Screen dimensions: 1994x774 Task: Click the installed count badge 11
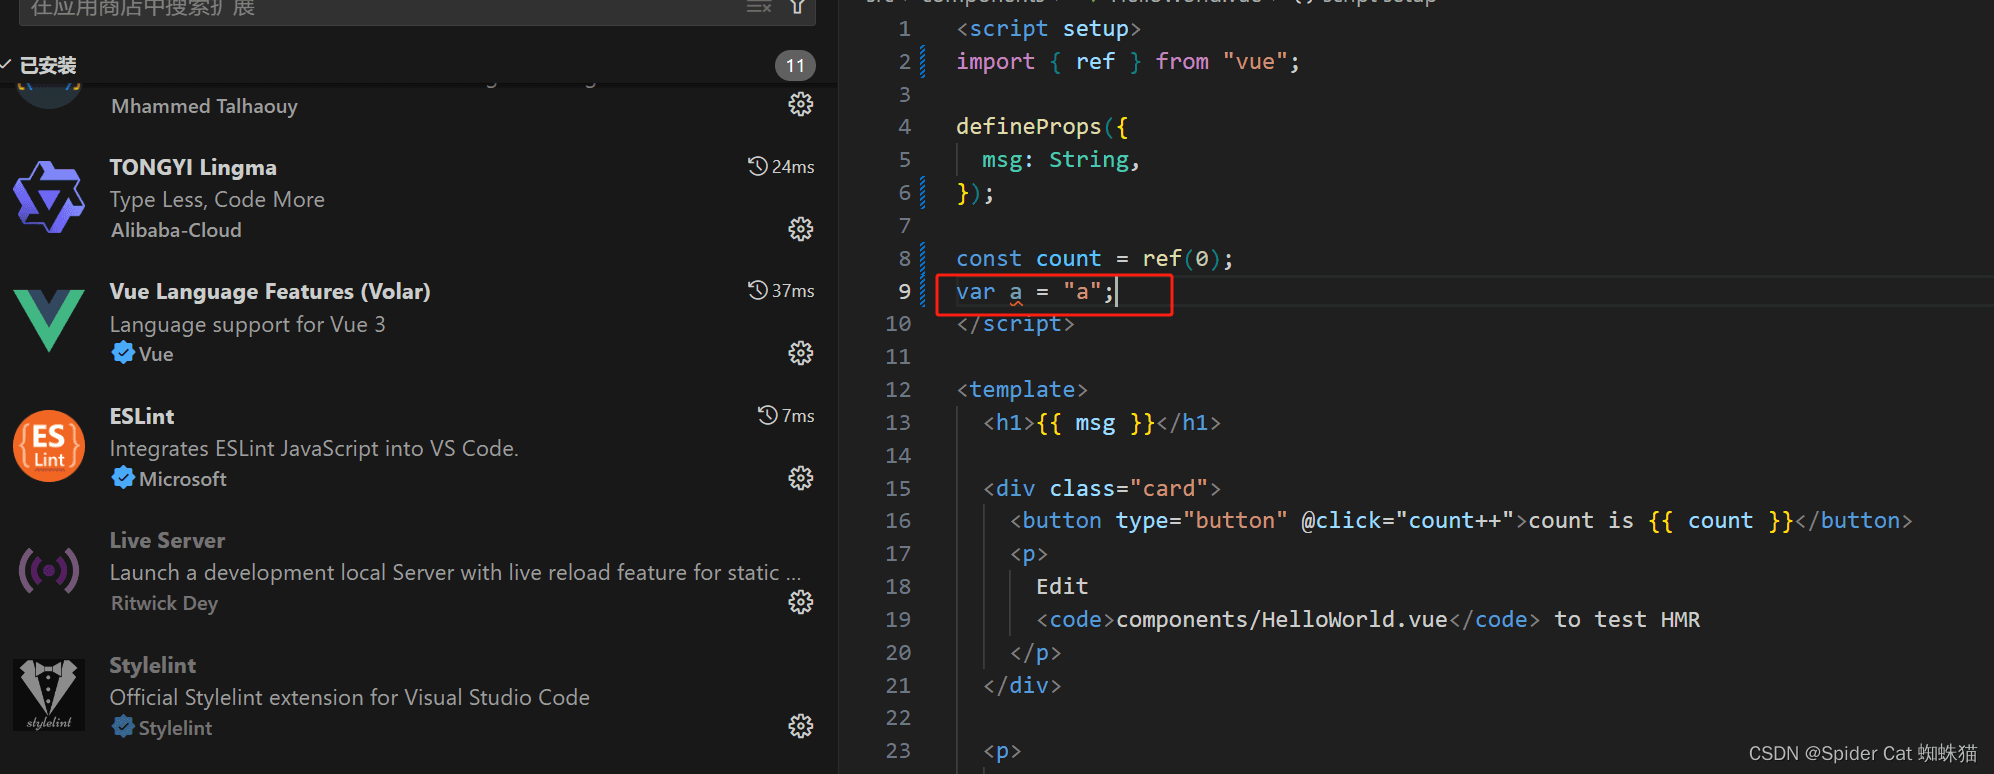[x=795, y=66]
